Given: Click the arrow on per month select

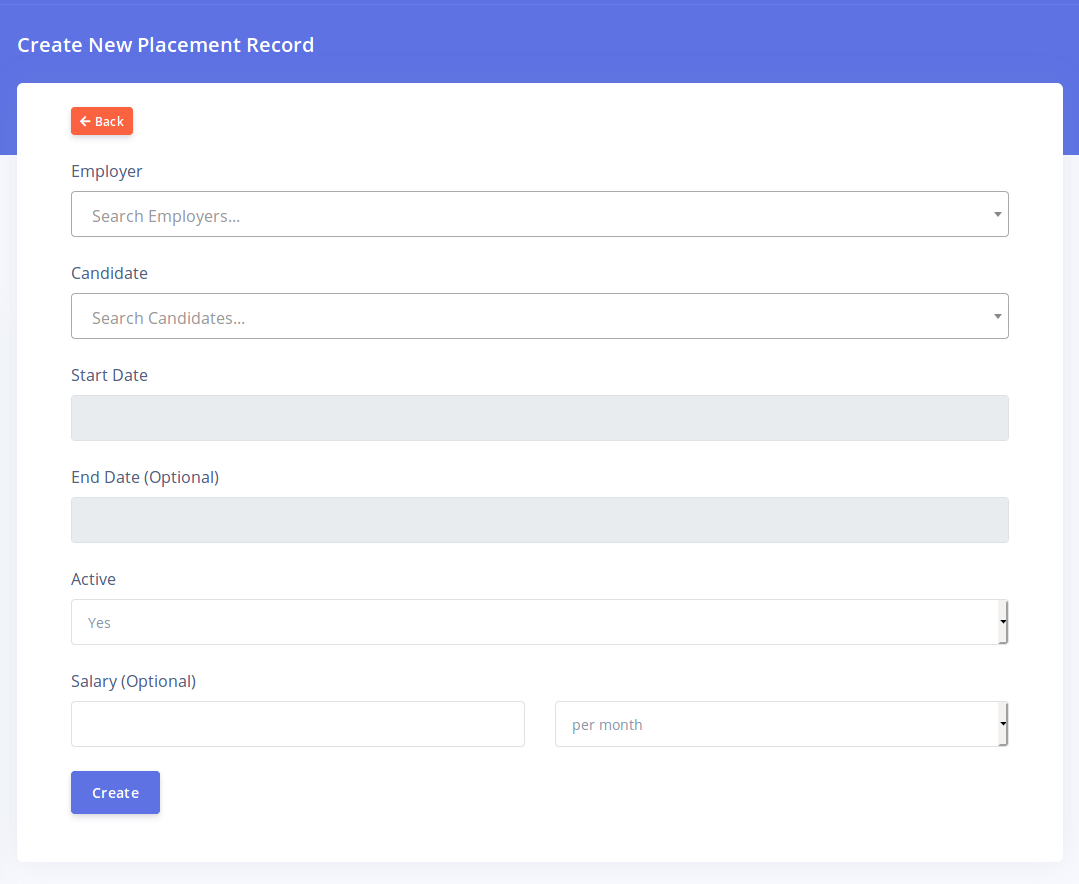Looking at the screenshot, I should point(1002,724).
